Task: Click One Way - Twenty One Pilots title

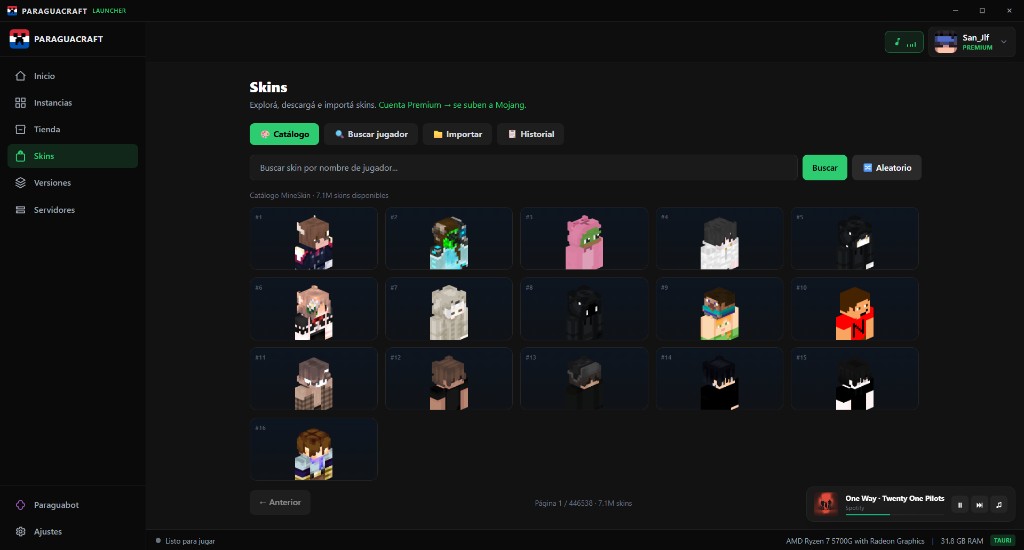Action: tap(895, 498)
